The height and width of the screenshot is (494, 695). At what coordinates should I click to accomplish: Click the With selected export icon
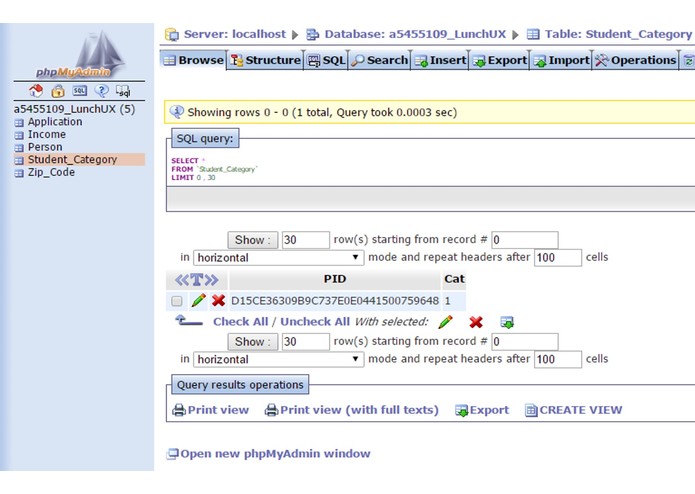(507, 322)
